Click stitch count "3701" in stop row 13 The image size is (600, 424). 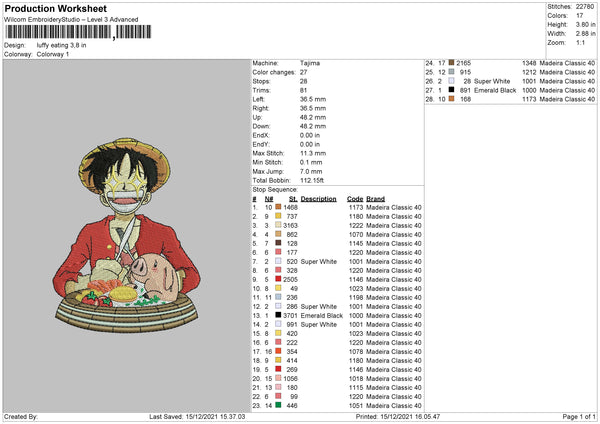click(x=290, y=315)
